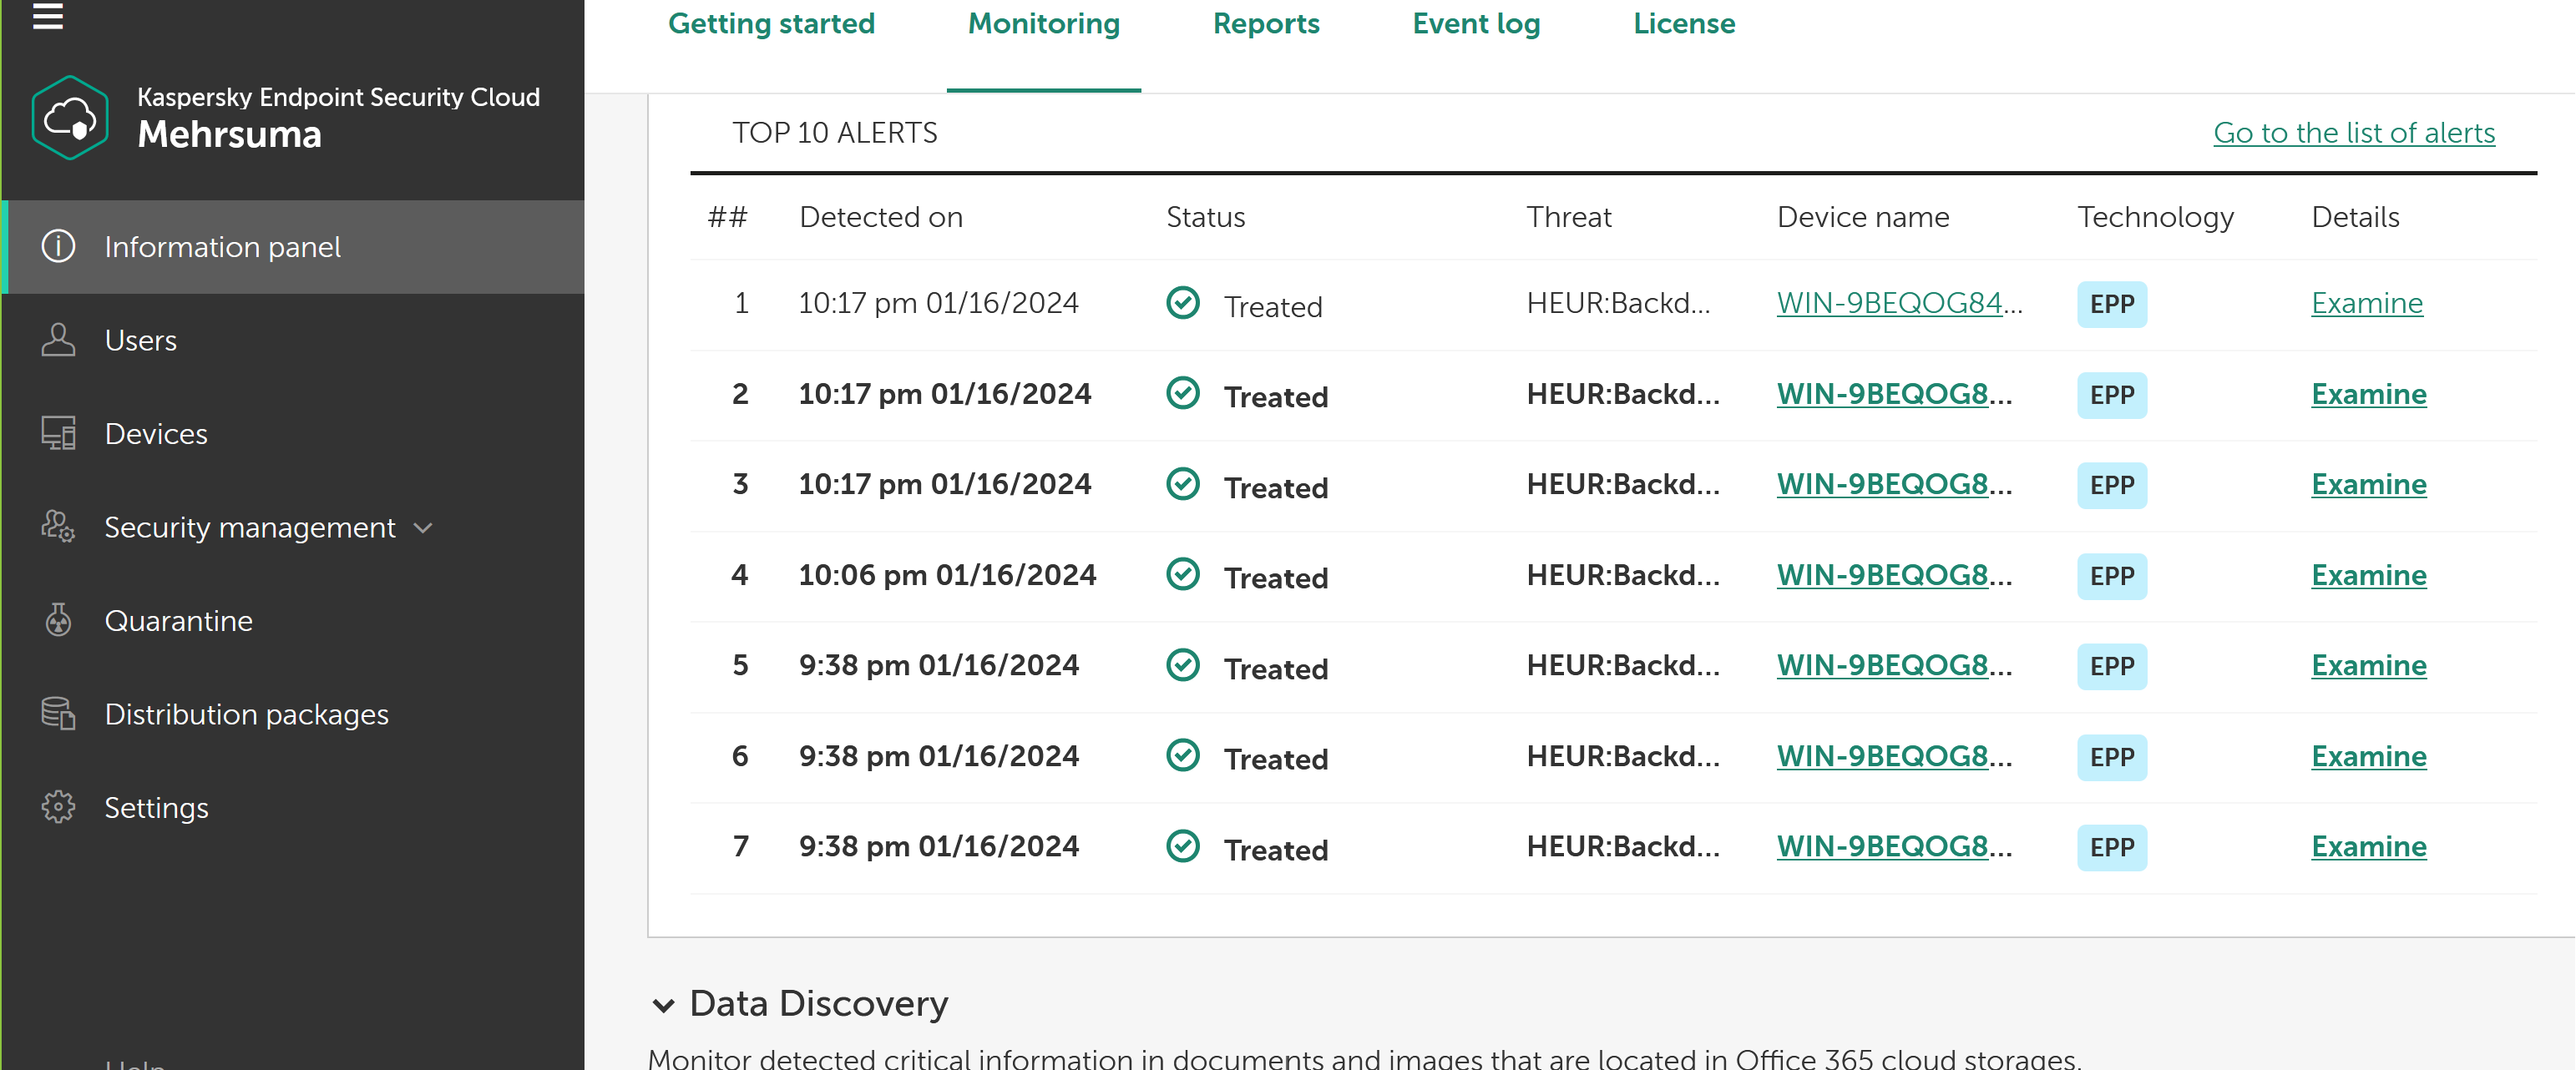Expand the Security management submenu chevron
This screenshot has height=1070, width=2576.
point(423,528)
